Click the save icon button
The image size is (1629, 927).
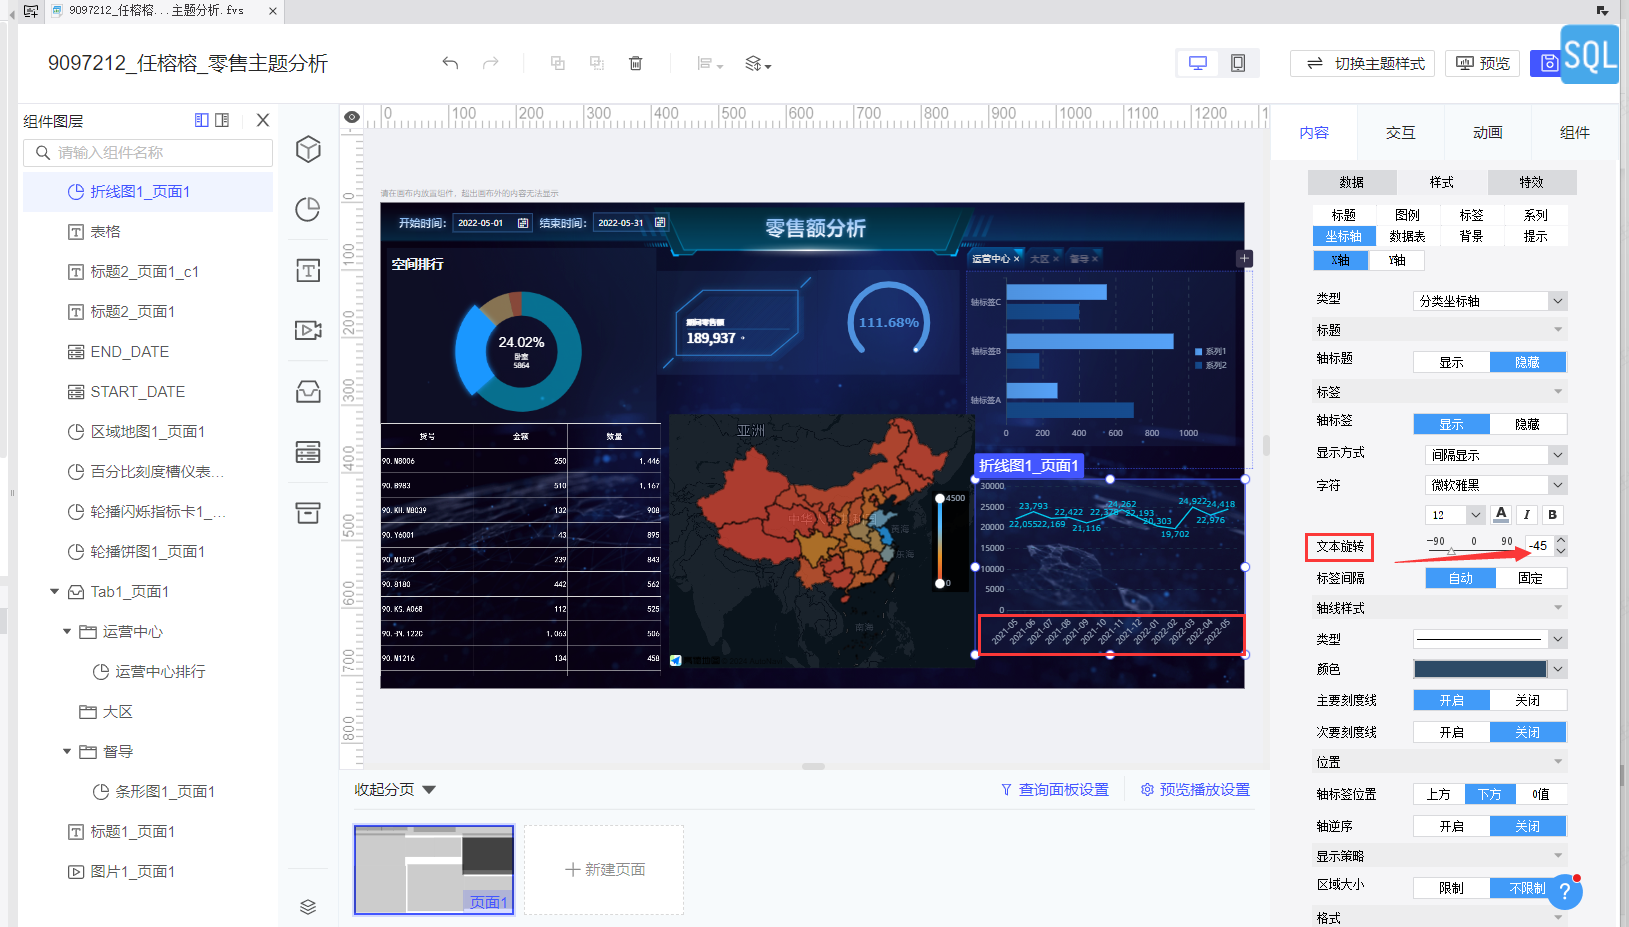tap(1549, 63)
